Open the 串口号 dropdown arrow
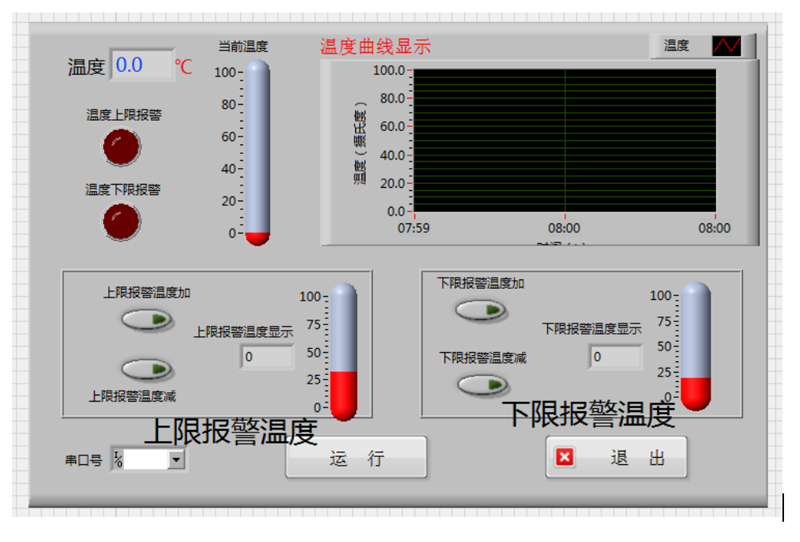 pos(176,459)
